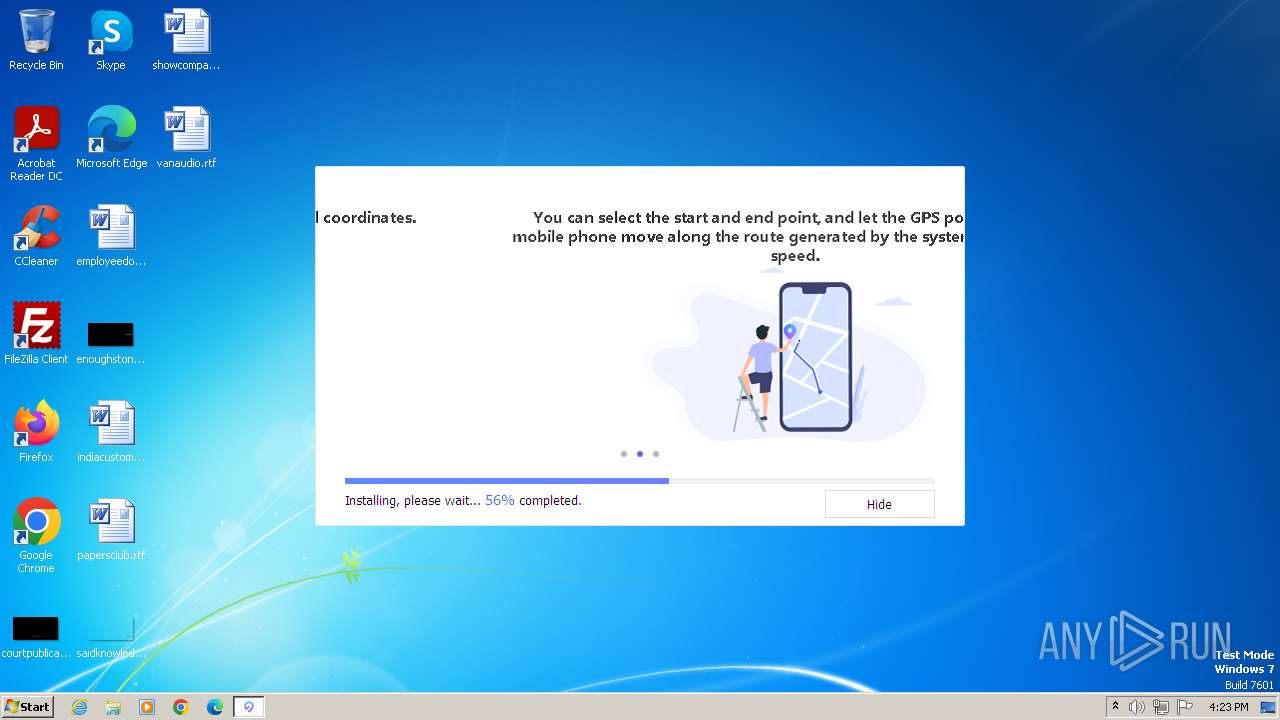
Task: Select the saidknowled... desktop file
Action: pyautogui.click(x=111, y=636)
